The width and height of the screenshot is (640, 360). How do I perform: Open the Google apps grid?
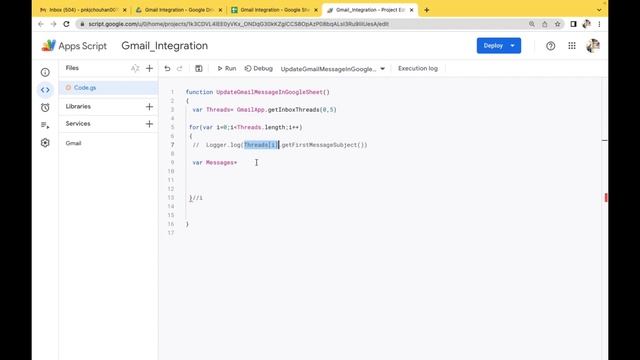572,46
